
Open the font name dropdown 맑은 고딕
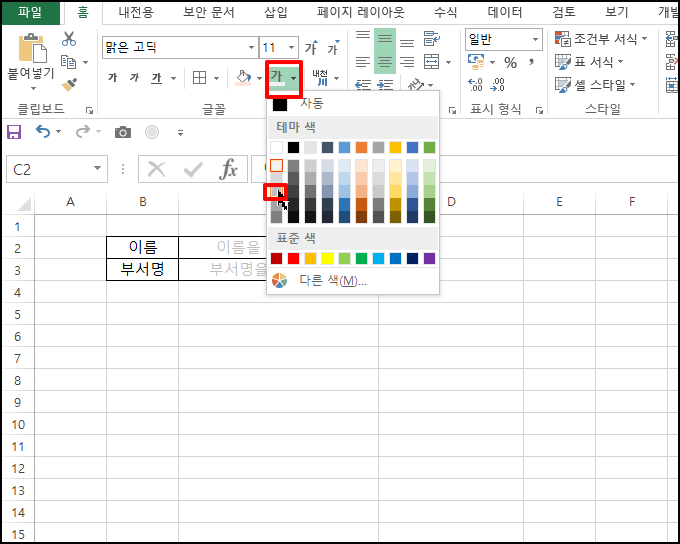click(x=252, y=47)
